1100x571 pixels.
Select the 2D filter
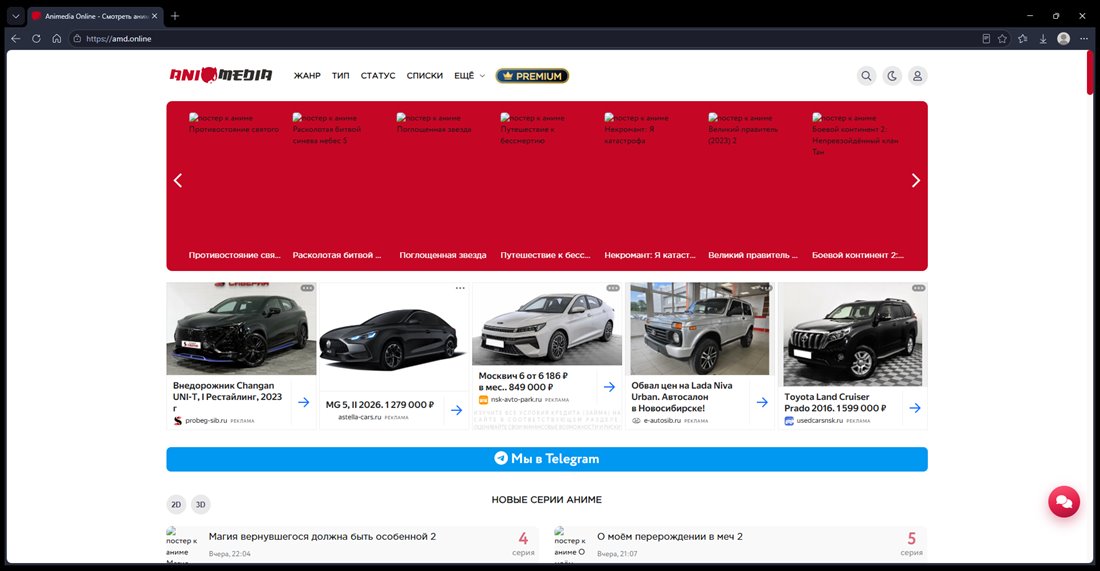[176, 504]
